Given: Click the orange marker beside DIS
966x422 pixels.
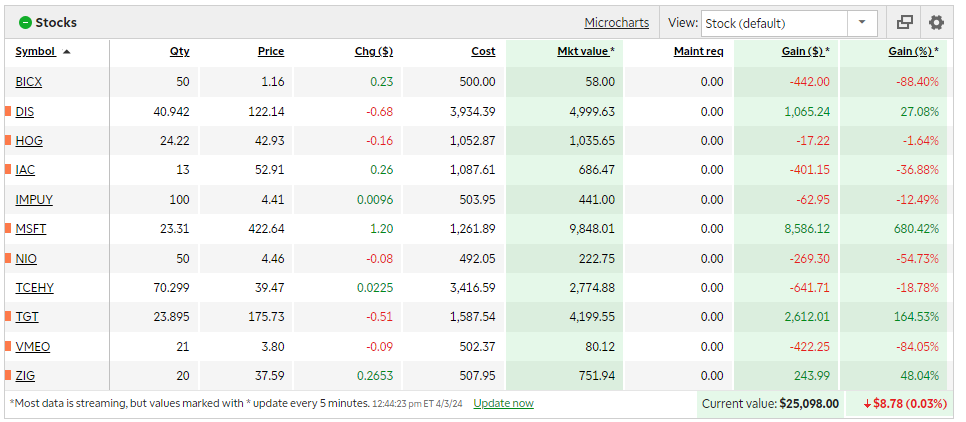Looking at the screenshot, I should tap(8, 112).
